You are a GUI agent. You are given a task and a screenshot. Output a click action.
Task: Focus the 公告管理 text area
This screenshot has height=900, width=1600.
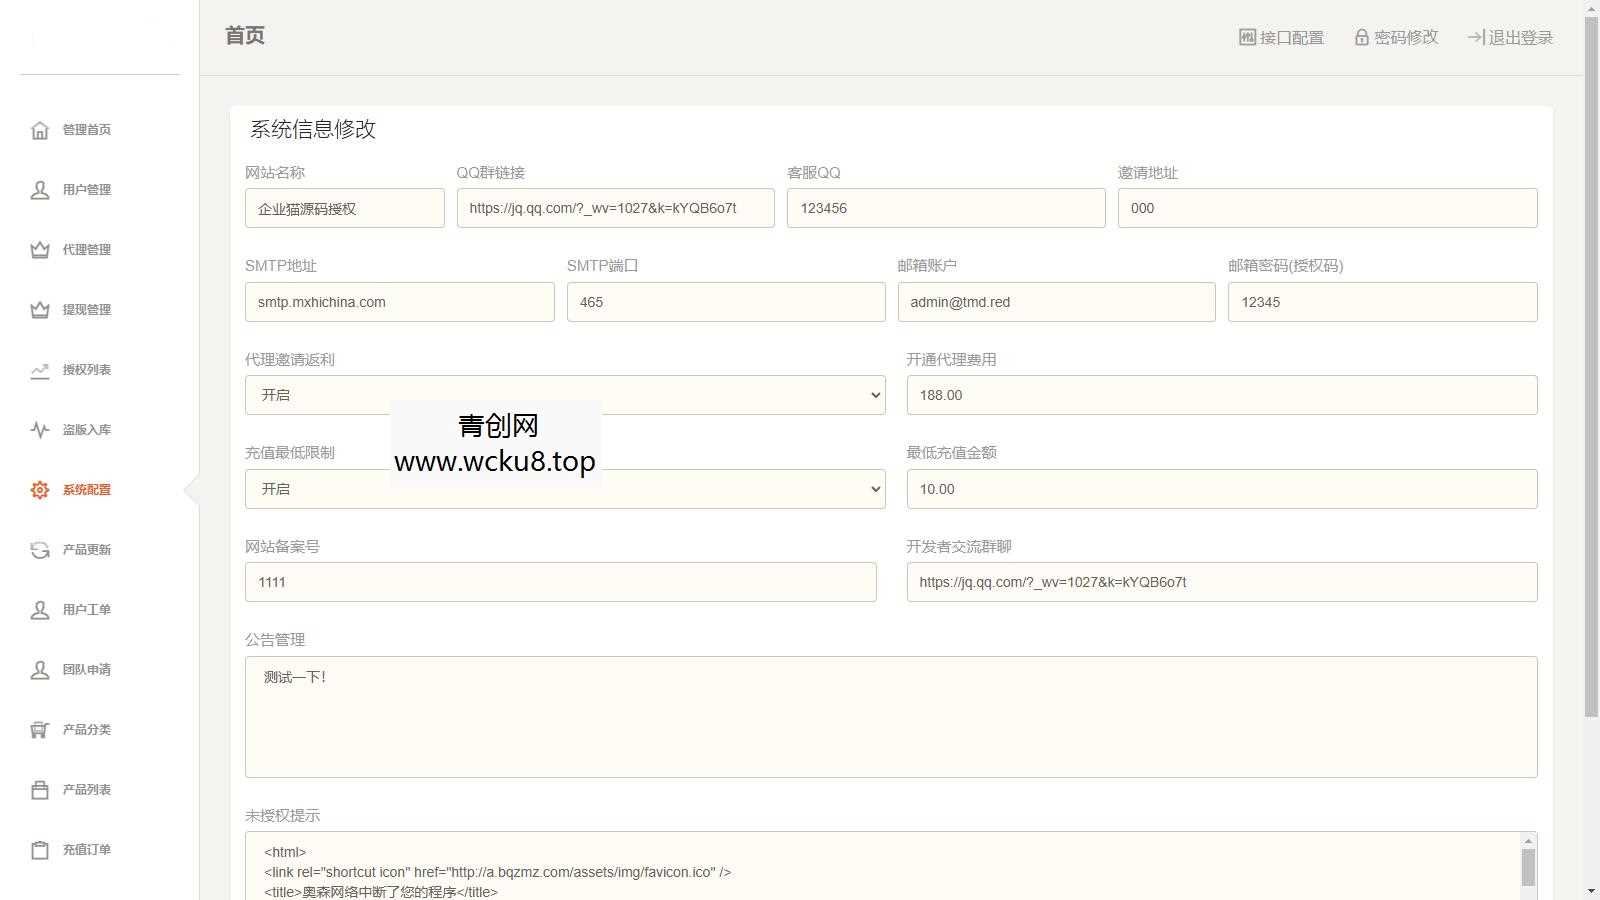click(890, 716)
